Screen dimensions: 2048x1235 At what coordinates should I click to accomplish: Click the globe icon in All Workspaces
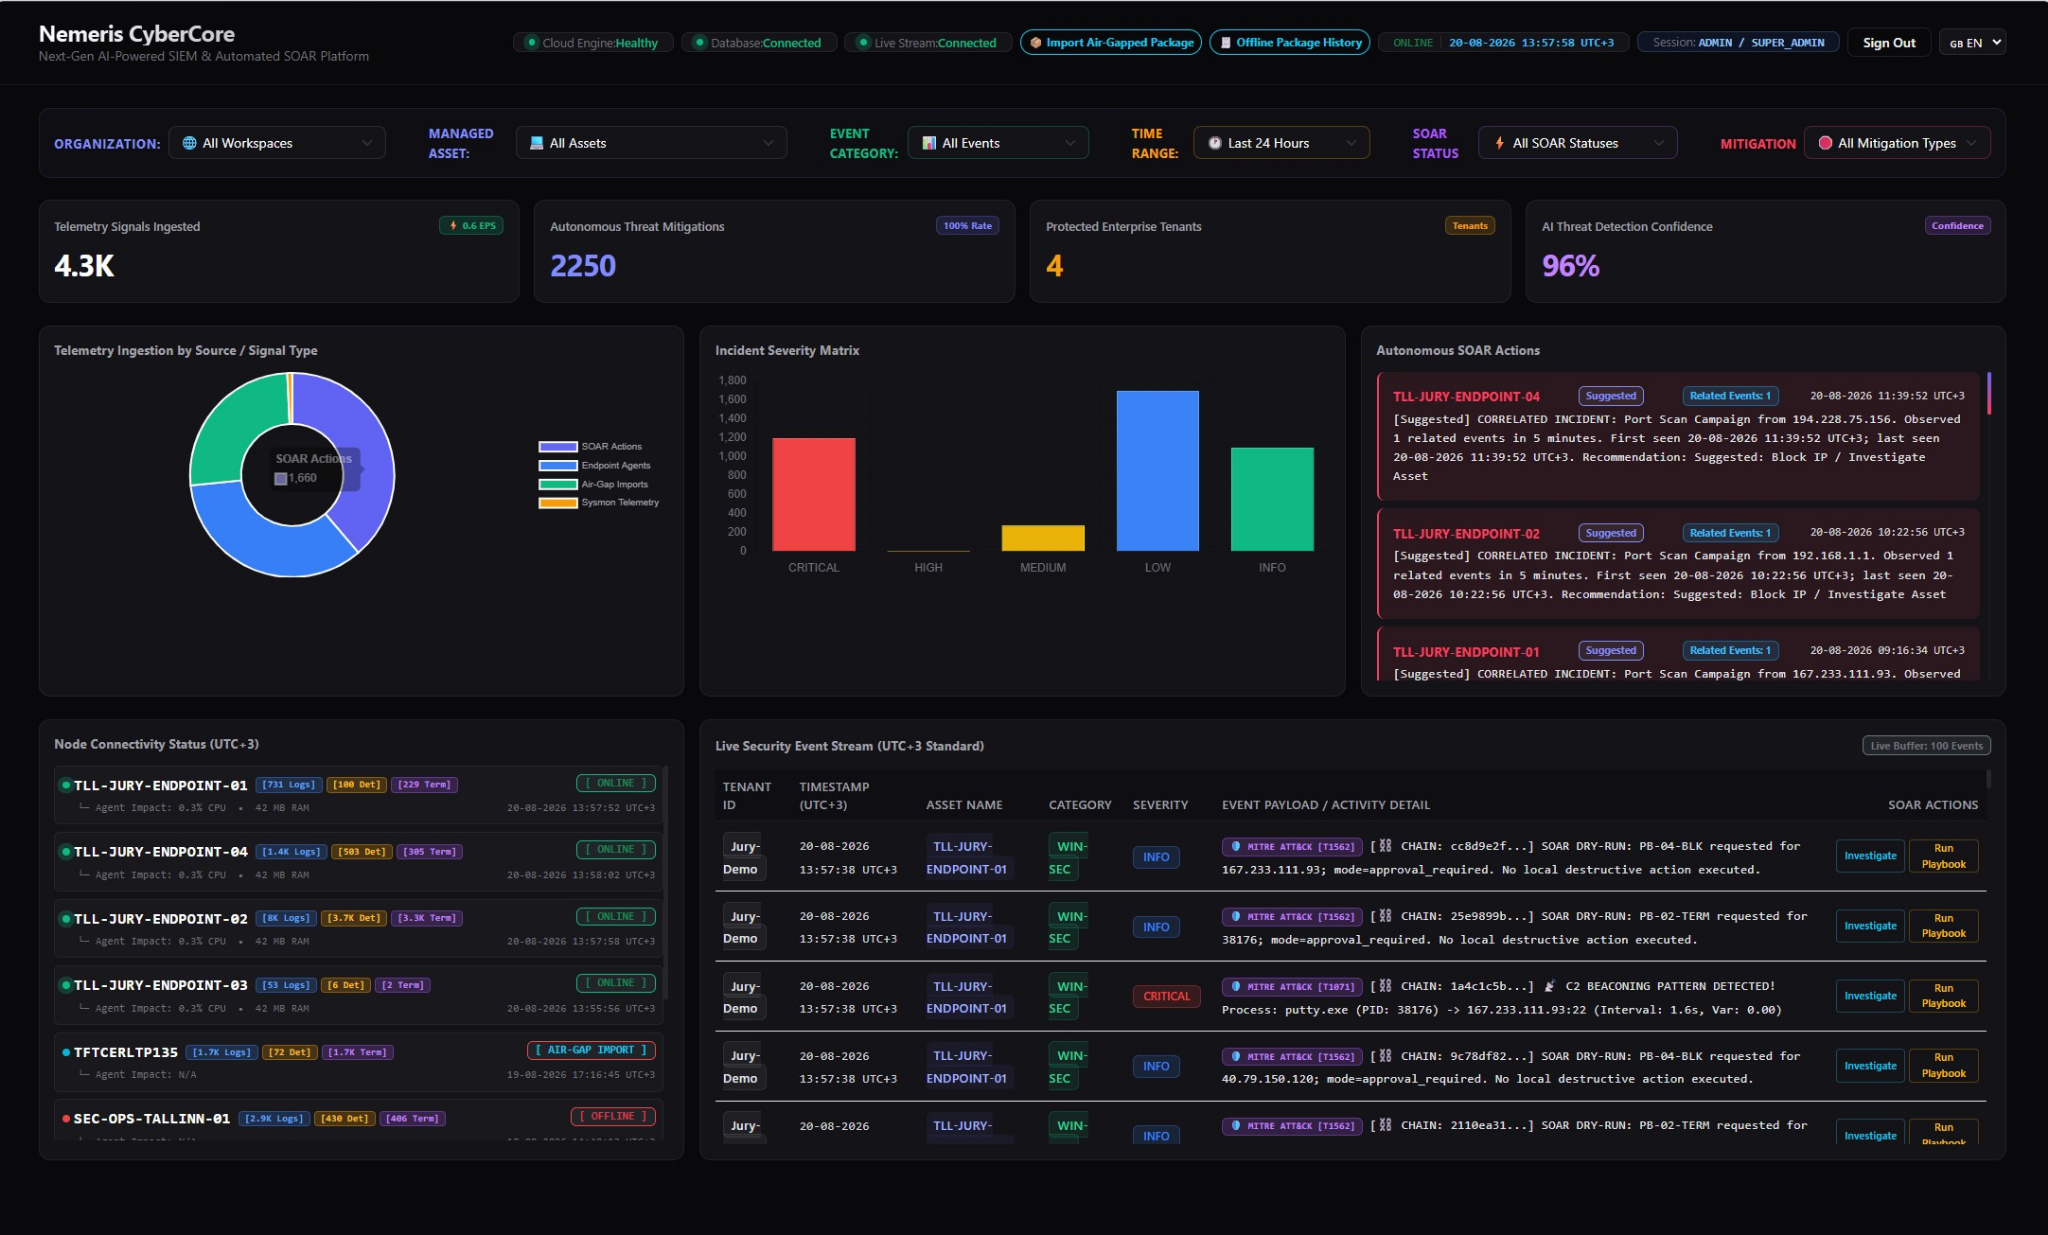tap(189, 143)
